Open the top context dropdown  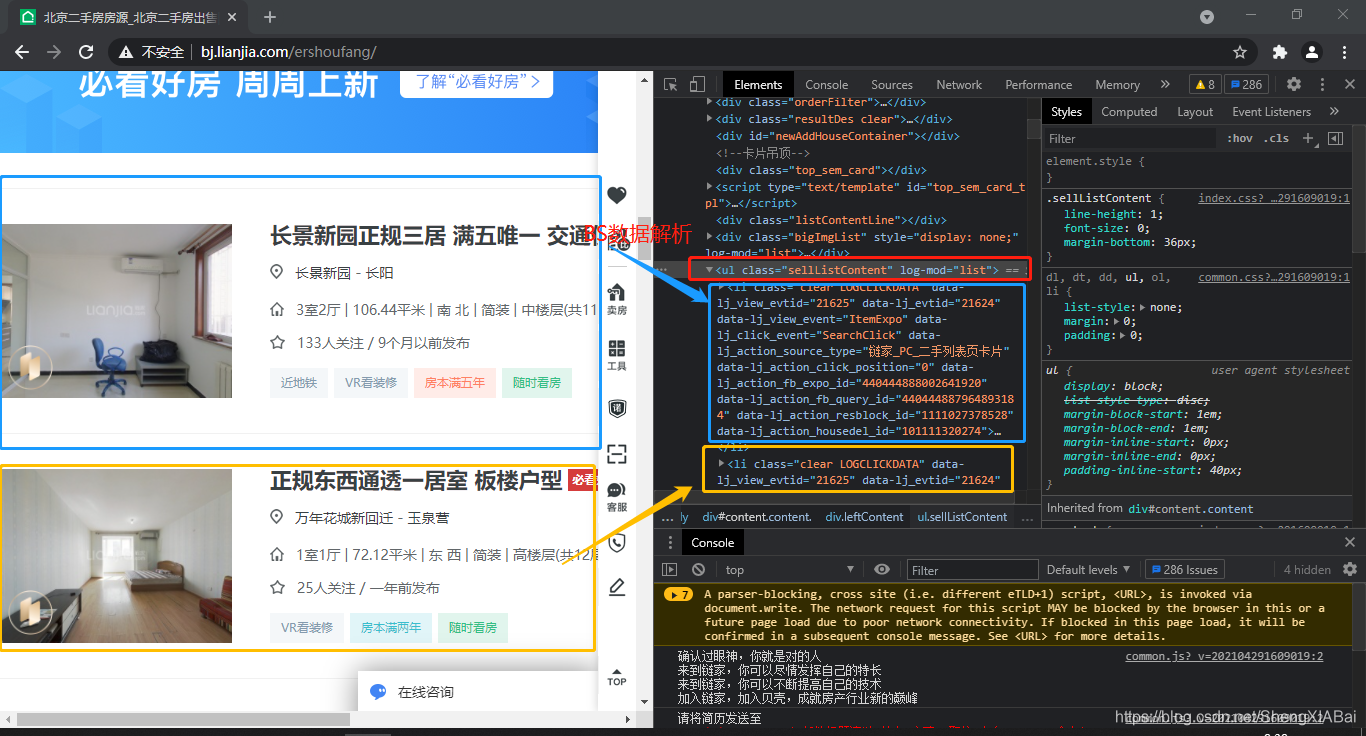(789, 569)
